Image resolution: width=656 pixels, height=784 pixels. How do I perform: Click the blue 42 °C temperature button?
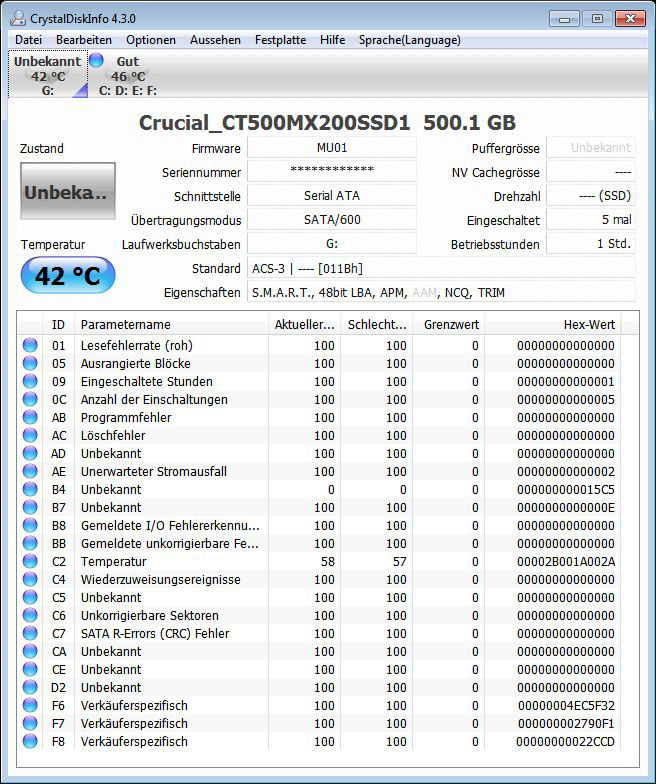(68, 275)
